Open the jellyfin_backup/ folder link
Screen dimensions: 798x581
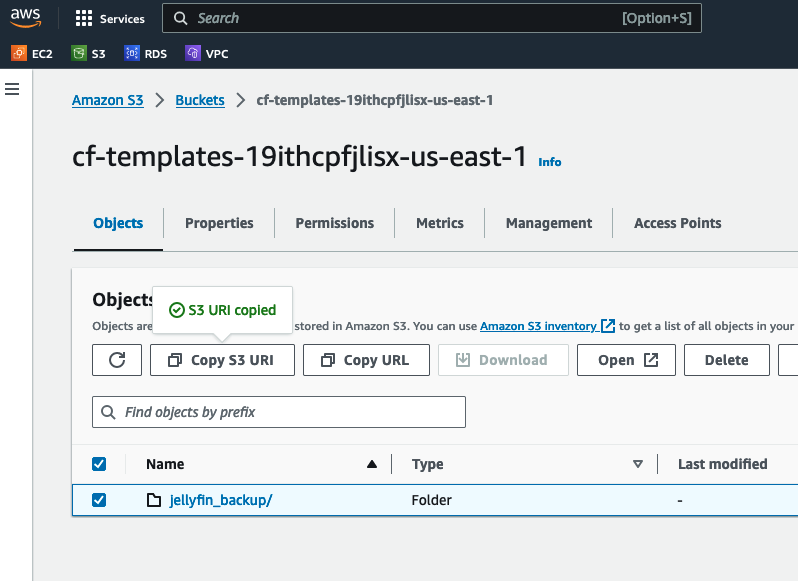point(220,500)
